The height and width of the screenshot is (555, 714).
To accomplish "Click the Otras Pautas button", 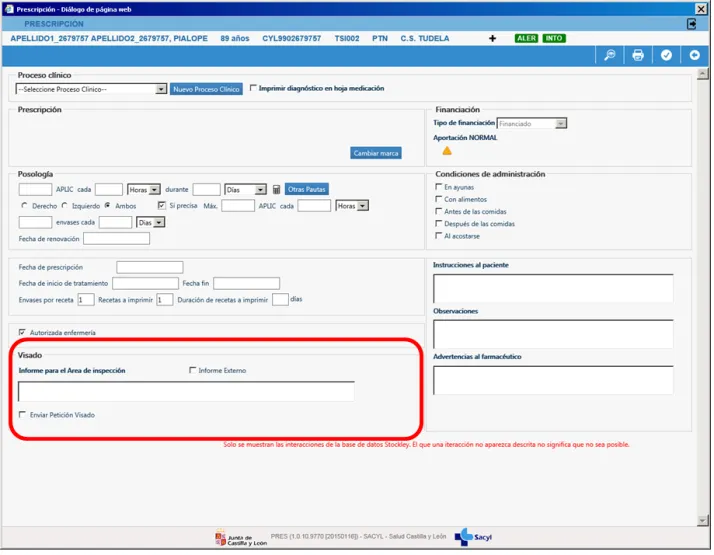I will coord(307,189).
